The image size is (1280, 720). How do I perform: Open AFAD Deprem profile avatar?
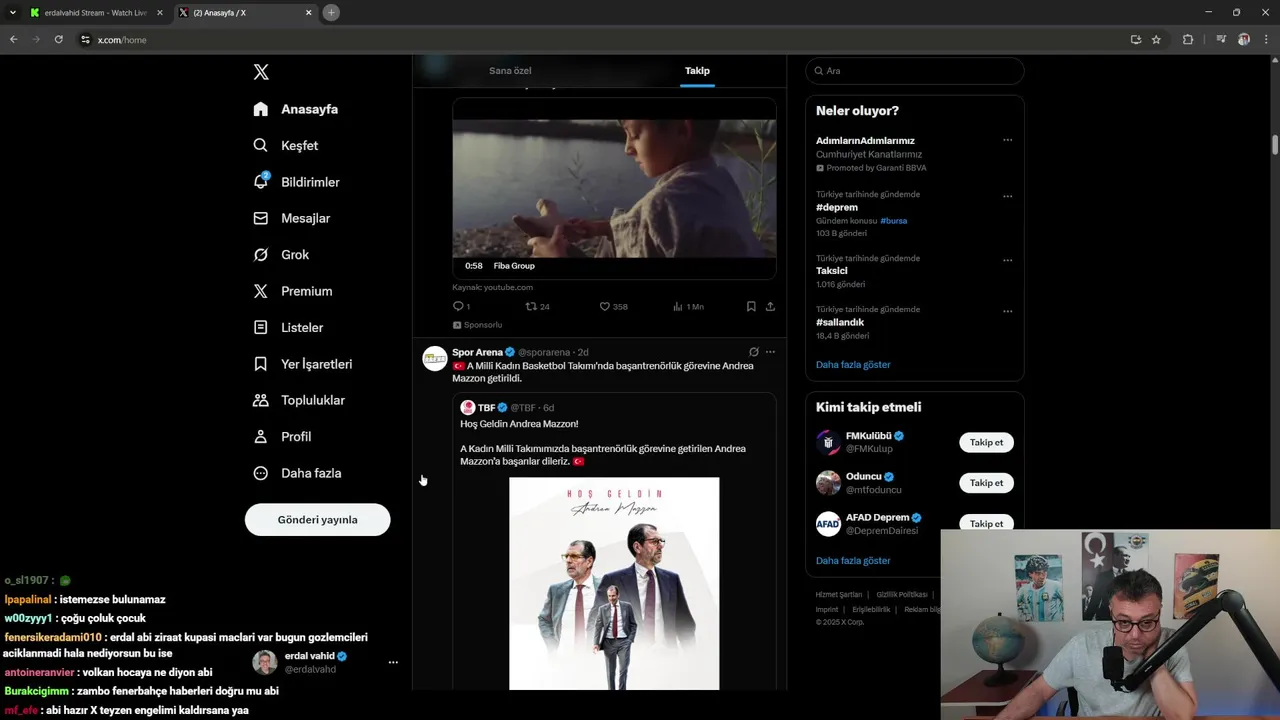(828, 524)
